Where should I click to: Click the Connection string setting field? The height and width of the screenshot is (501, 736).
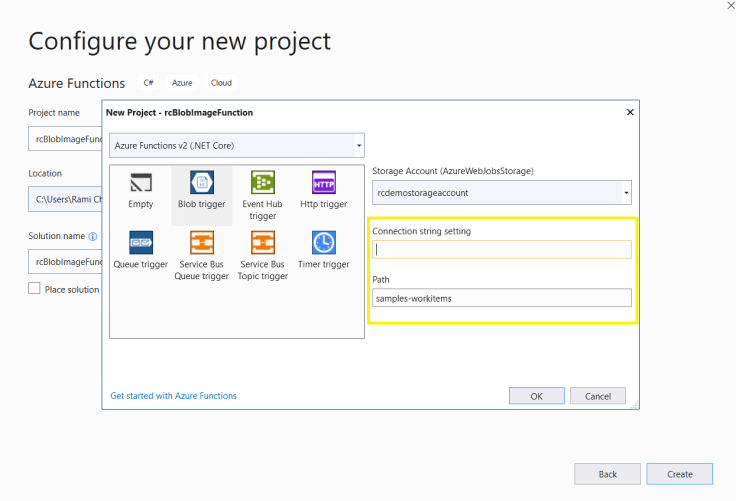tap(501, 250)
